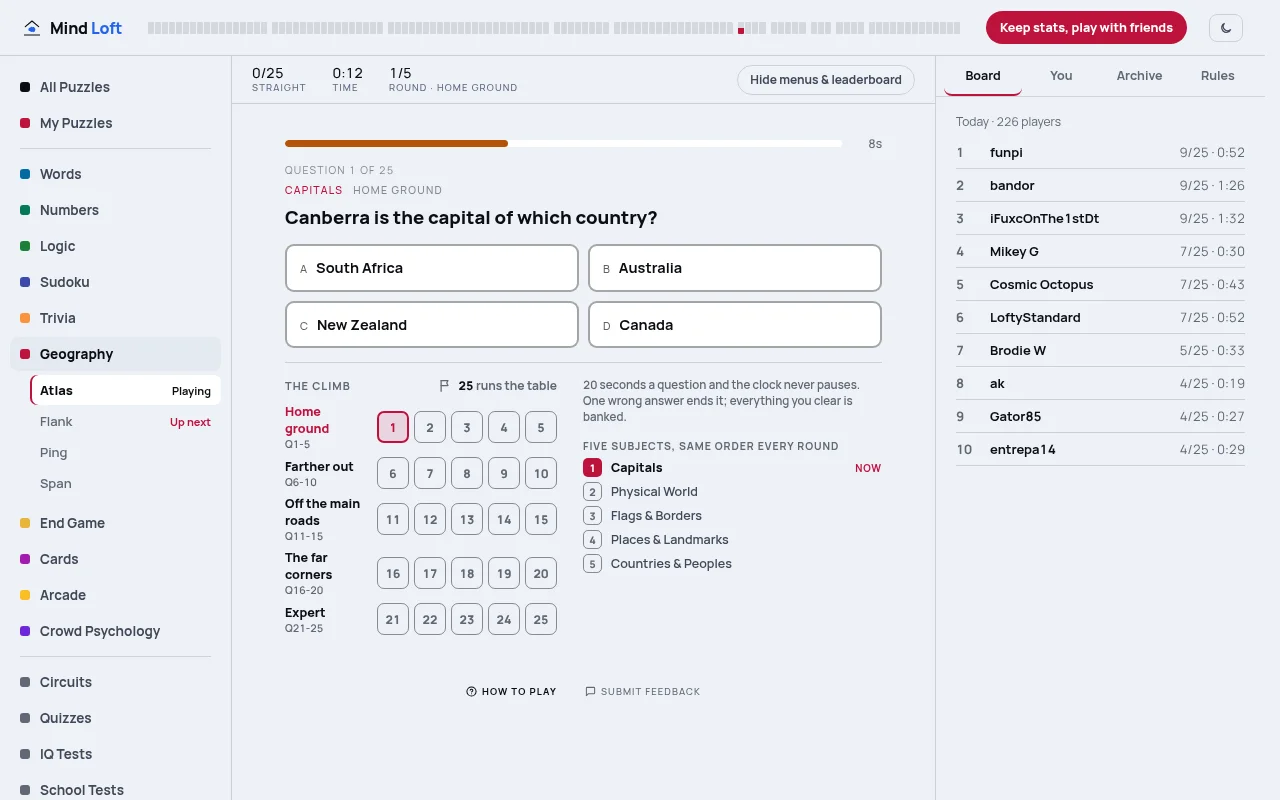Click the question timer progress bar
The image size is (1280, 800).
pos(563,144)
